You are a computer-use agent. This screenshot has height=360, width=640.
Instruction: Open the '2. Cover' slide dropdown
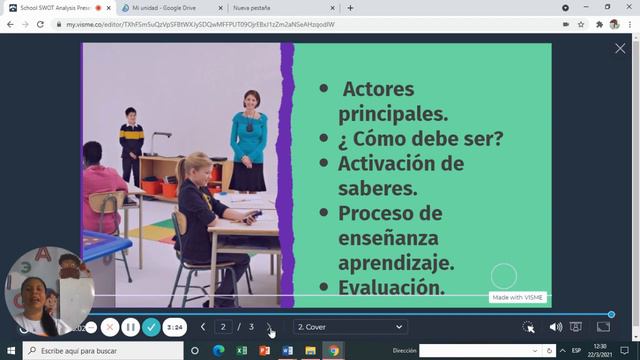[350, 327]
